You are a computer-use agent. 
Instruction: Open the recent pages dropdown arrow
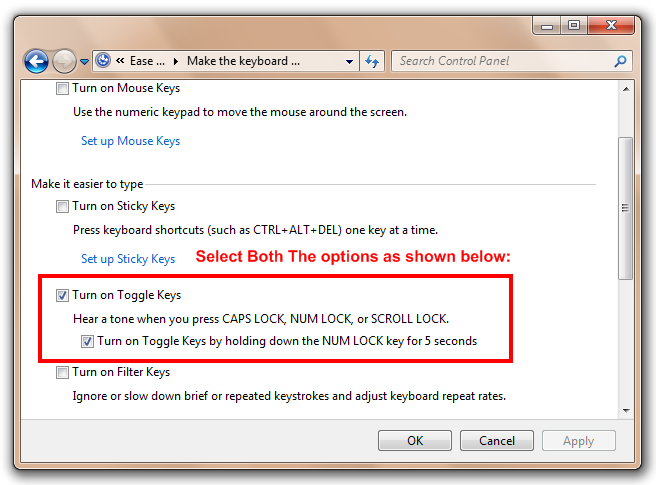(84, 62)
